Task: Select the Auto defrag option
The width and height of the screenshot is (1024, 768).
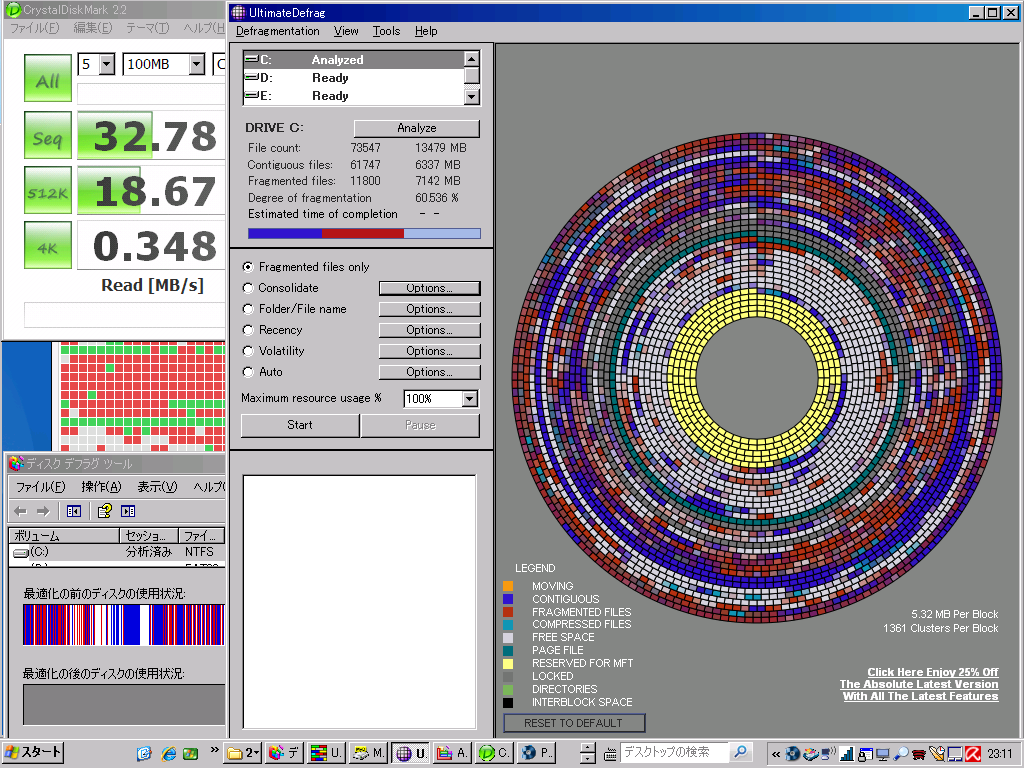Action: point(249,372)
